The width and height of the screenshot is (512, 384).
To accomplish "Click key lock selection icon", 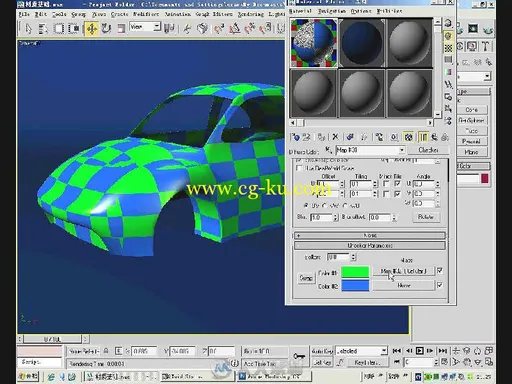I will (106, 351).
